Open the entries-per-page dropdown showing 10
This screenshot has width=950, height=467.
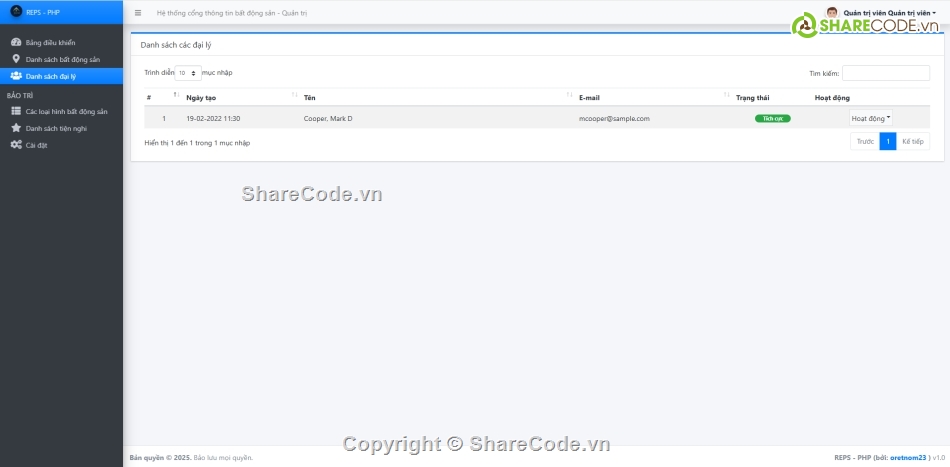188,73
